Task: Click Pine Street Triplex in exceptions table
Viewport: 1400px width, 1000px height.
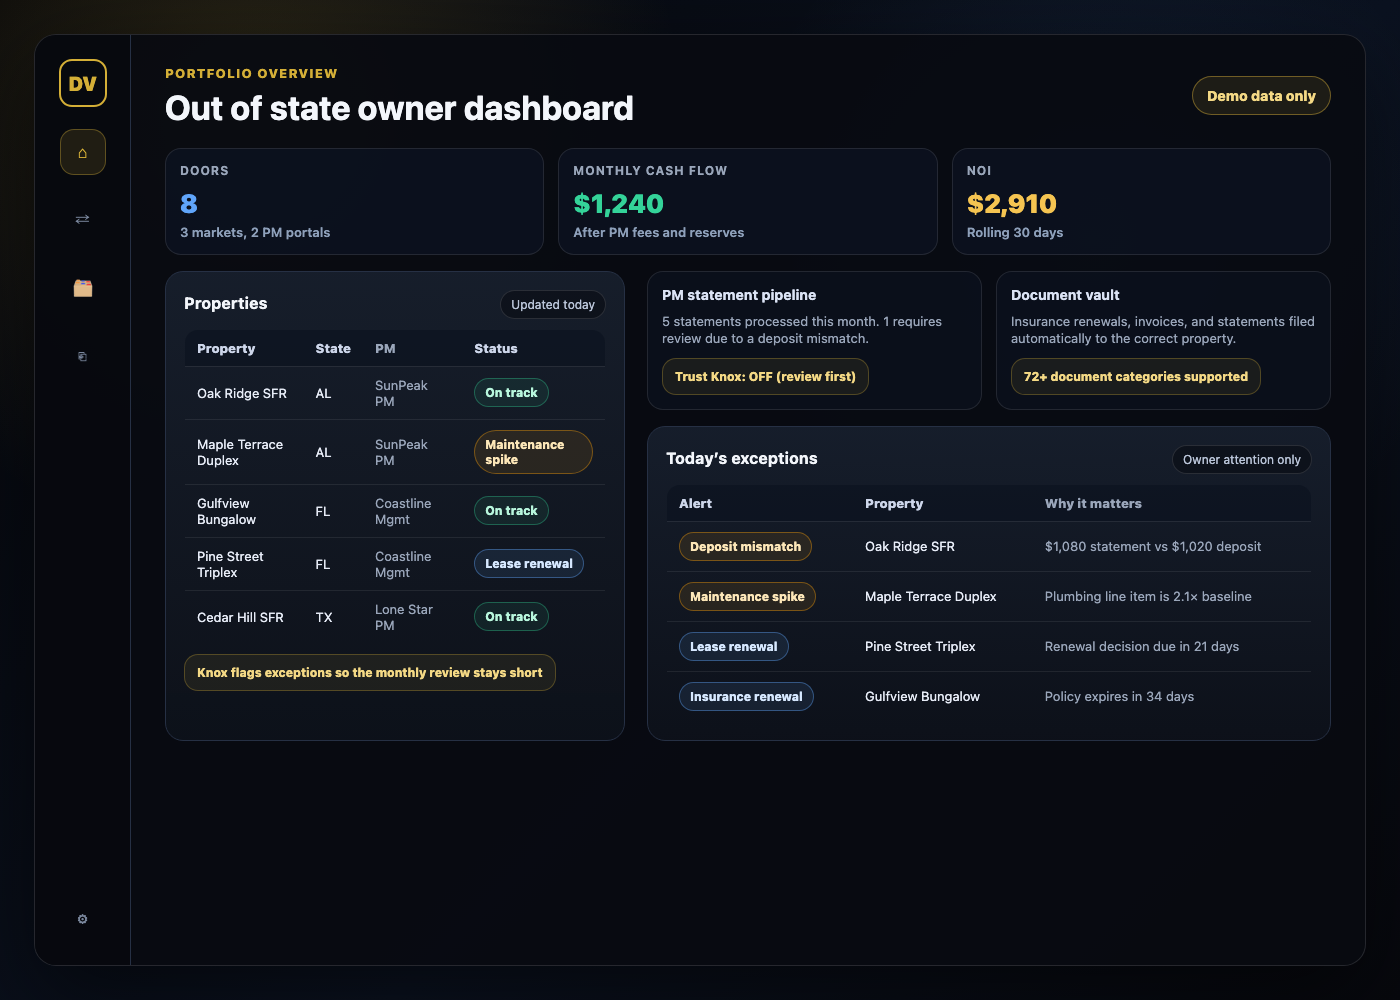Action: 920,647
